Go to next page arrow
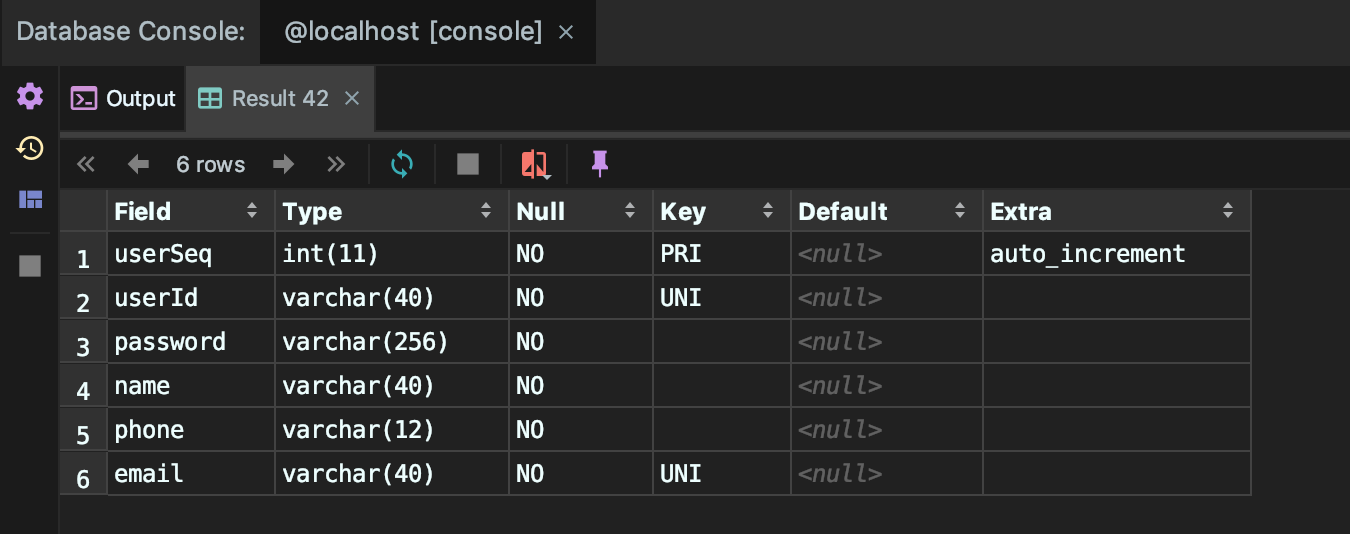Image resolution: width=1350 pixels, height=534 pixels. (x=284, y=164)
